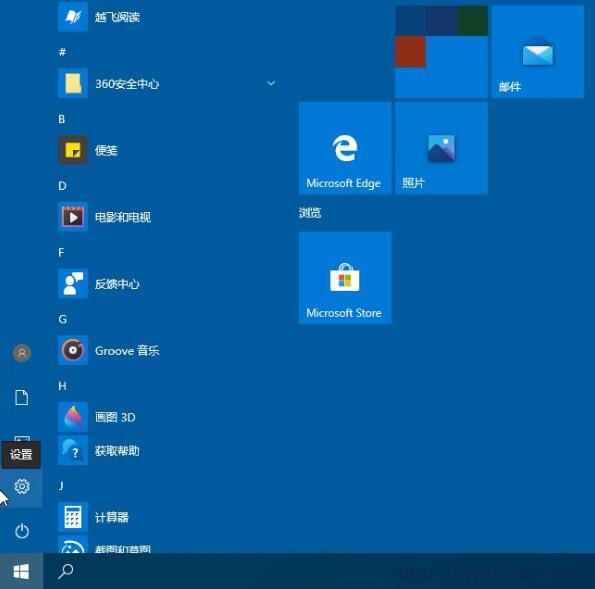
Task: Click the Power button icon
Action: click(x=22, y=531)
